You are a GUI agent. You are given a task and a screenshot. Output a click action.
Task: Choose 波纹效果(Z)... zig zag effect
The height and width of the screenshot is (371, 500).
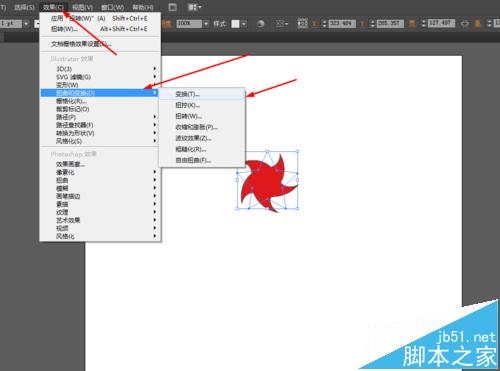[202, 138]
